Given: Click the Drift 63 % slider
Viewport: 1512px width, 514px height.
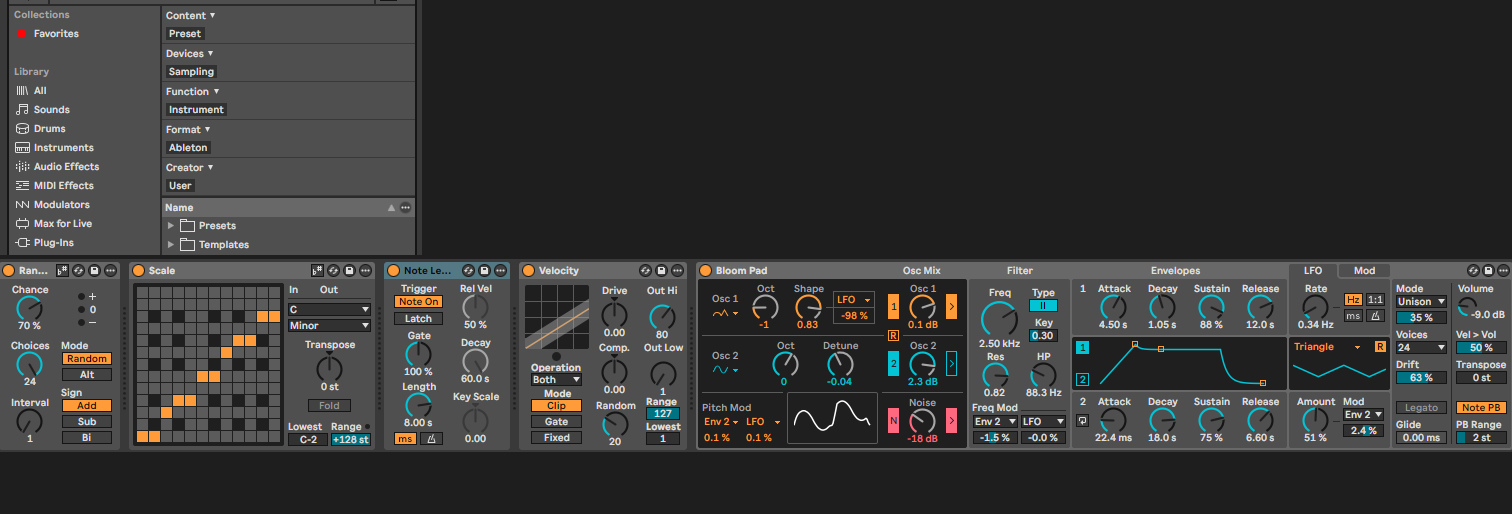Looking at the screenshot, I should pyautogui.click(x=1421, y=378).
